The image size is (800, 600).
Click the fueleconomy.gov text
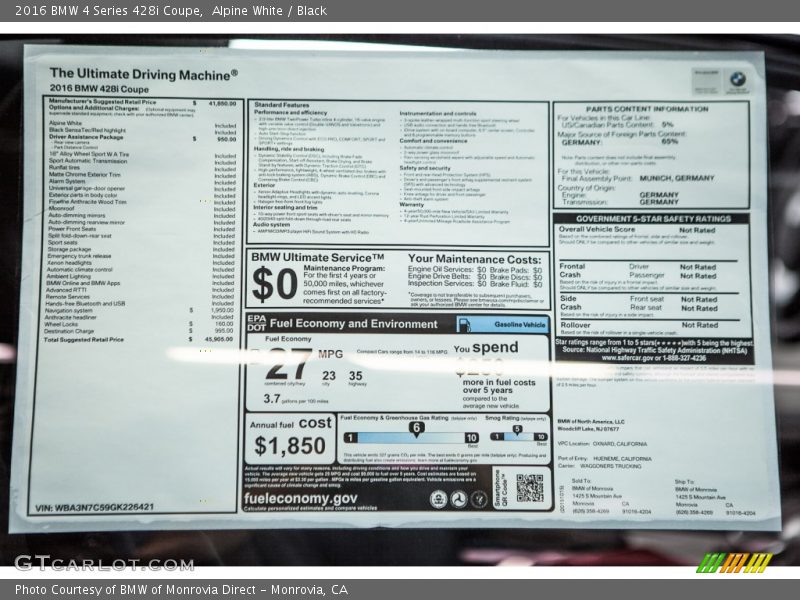pos(301,498)
